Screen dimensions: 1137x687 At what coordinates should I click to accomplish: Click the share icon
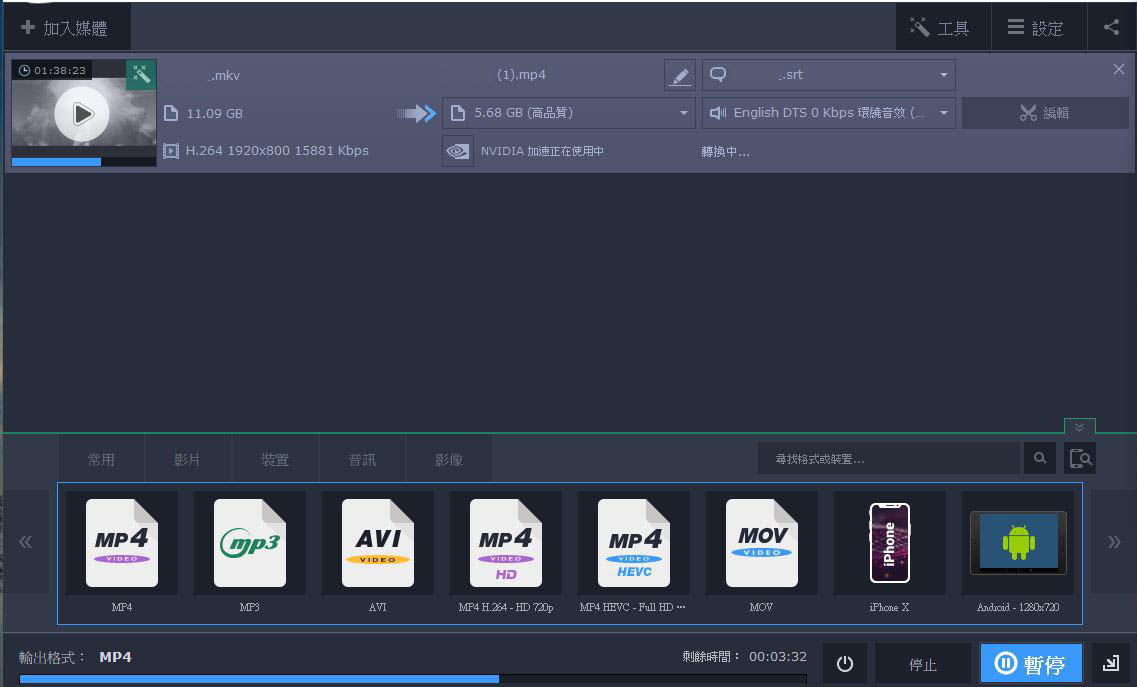tap(1111, 28)
